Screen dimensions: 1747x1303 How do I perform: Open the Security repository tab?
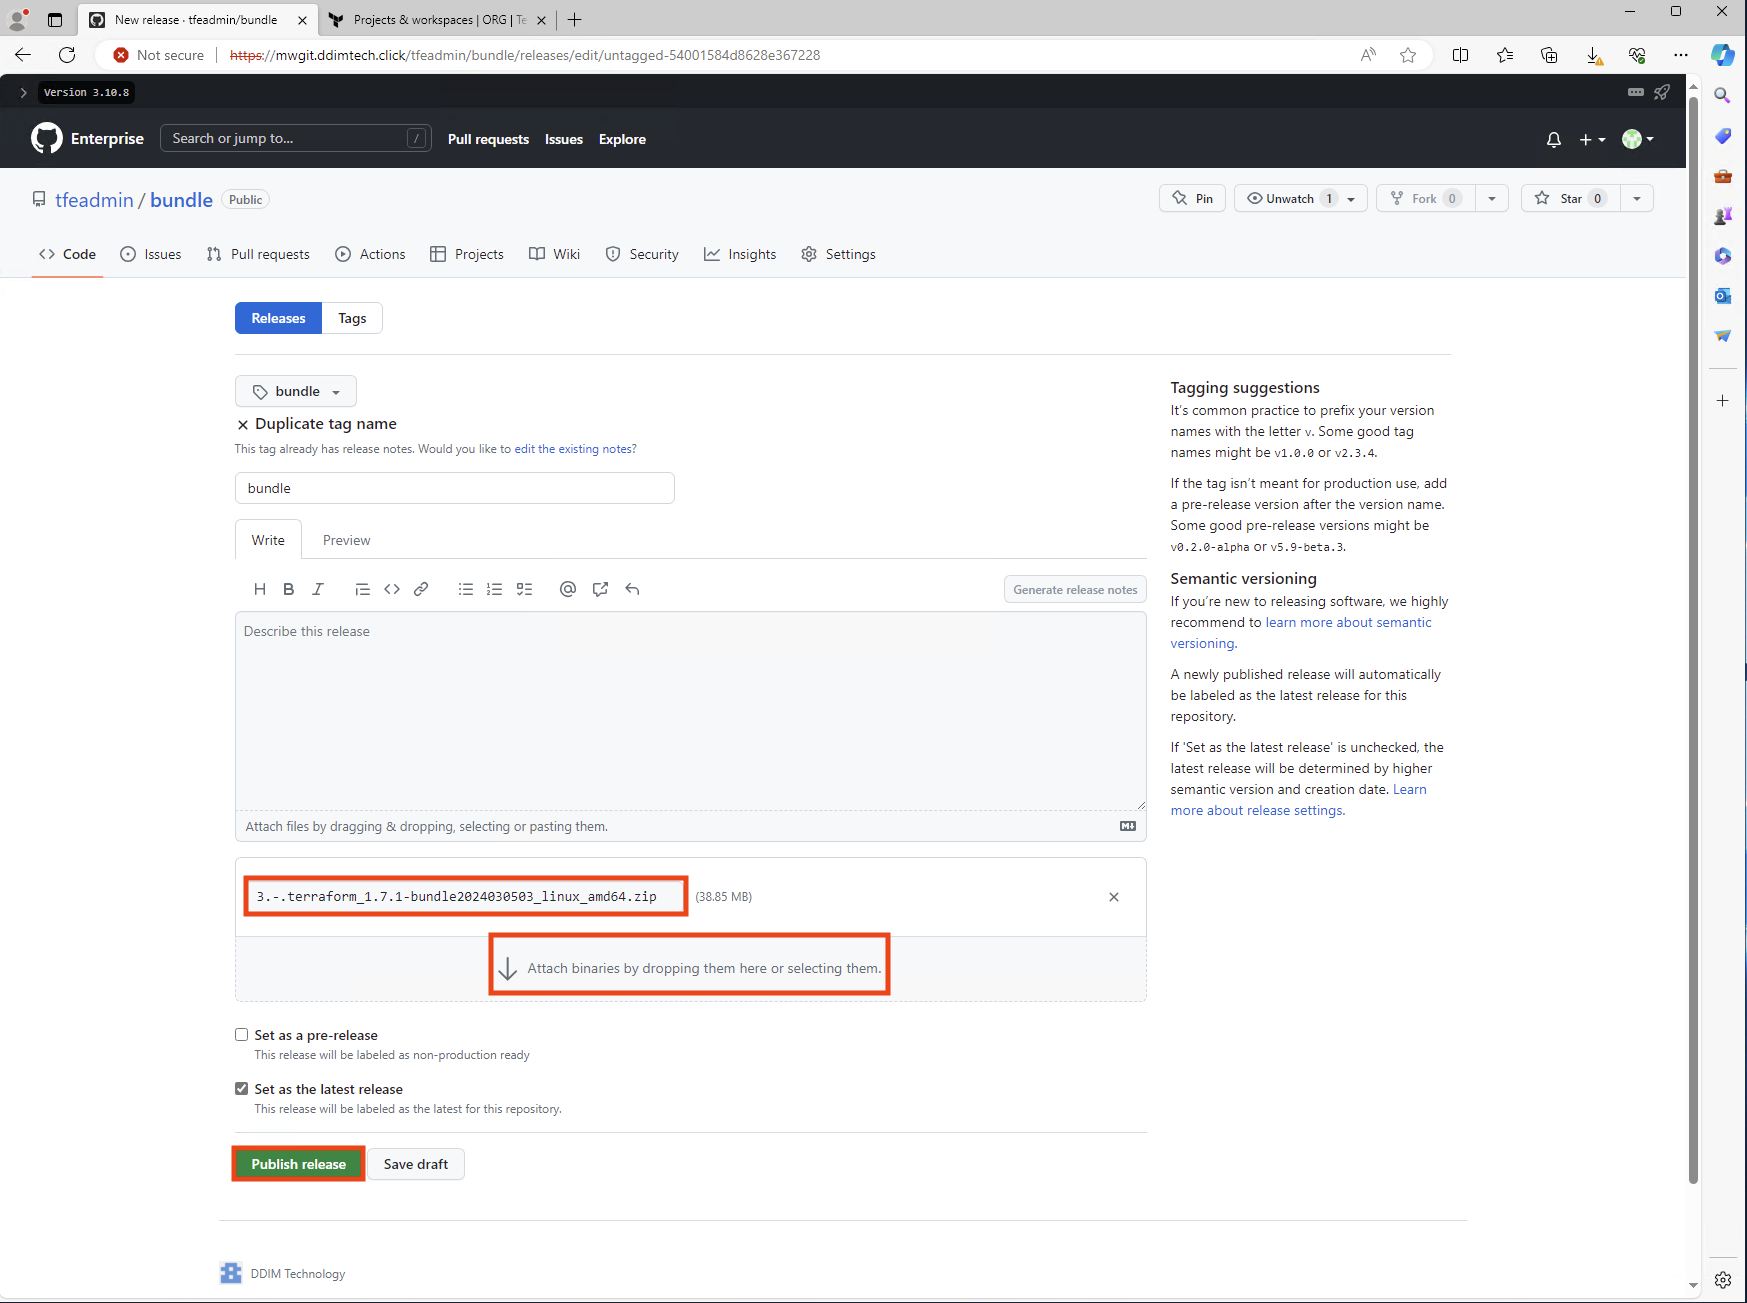(x=642, y=254)
